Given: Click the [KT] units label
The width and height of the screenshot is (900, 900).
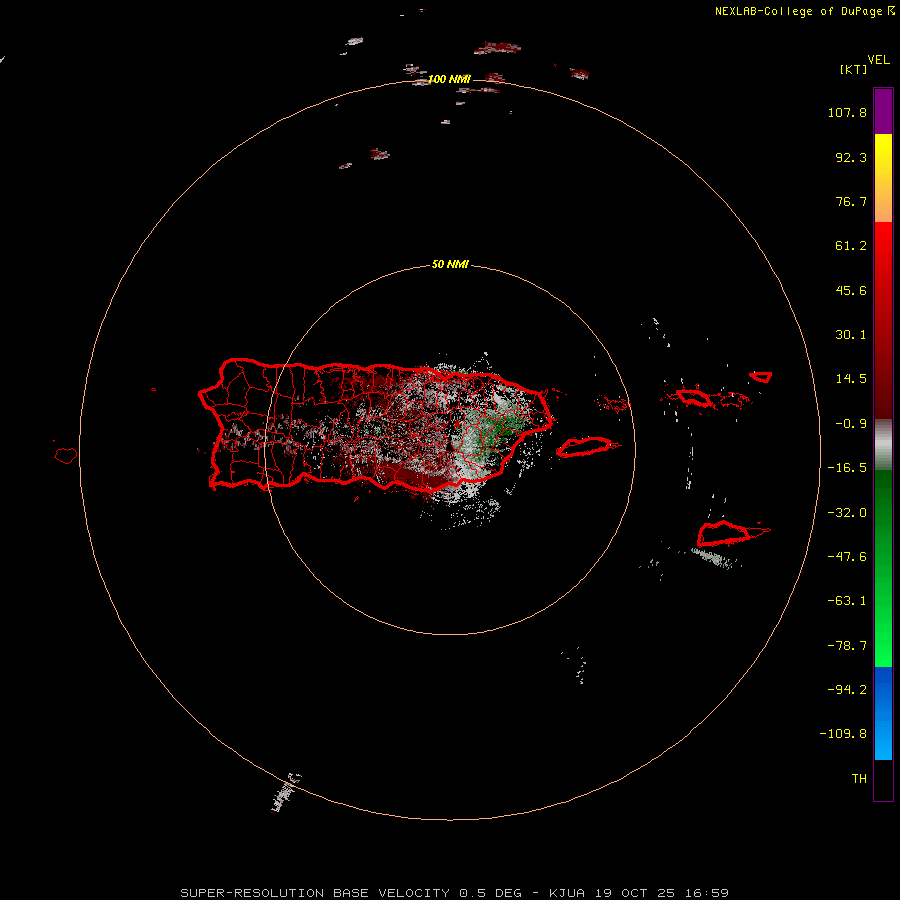Looking at the screenshot, I should point(854,69).
